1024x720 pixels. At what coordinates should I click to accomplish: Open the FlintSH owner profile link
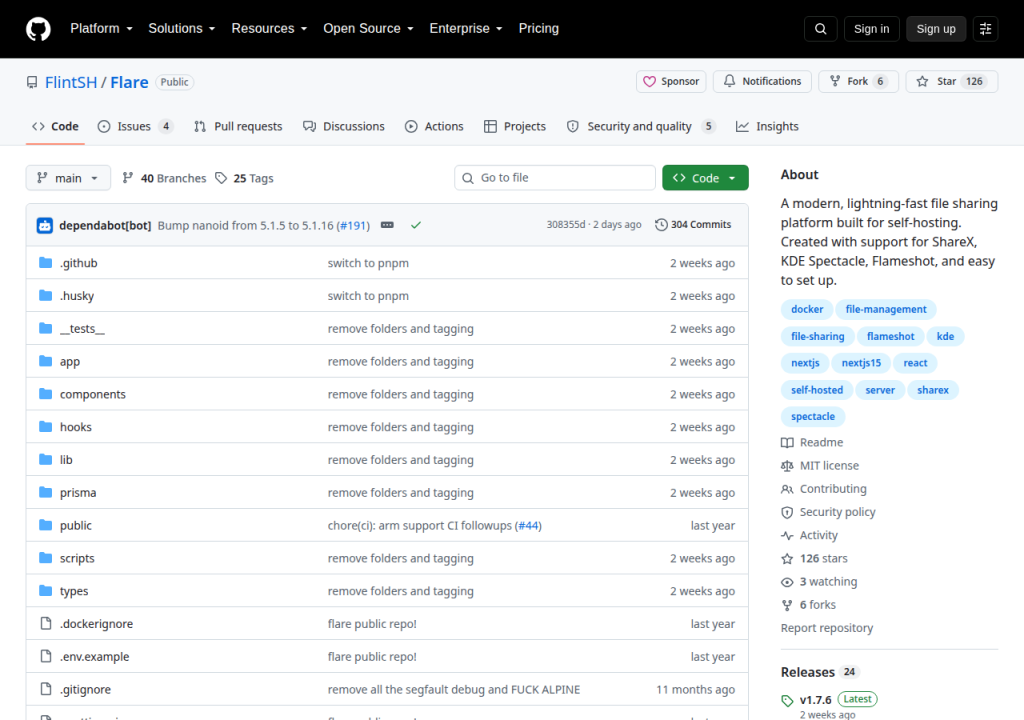coord(71,82)
